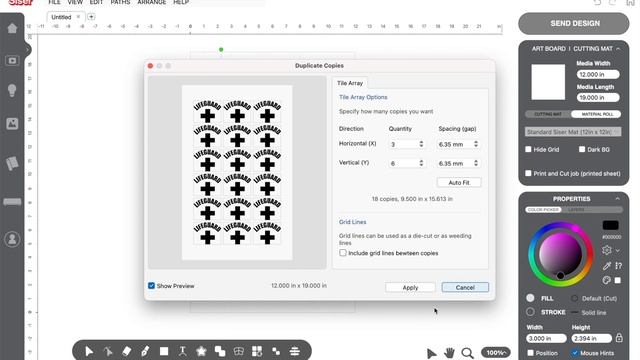This screenshot has height=360, width=640.
Task: Enable Include grid lines between copies
Action: coord(343,253)
